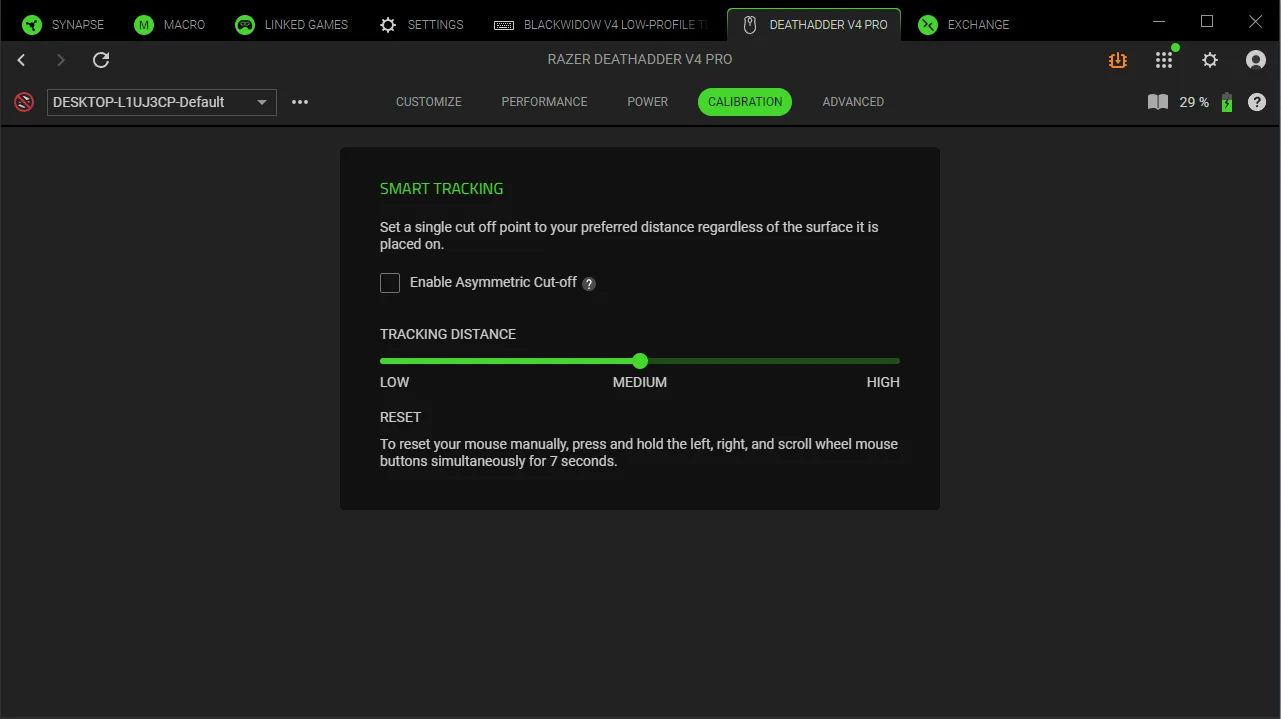Switch to BlackWidow V4 Low-Profile tab
The width and height of the screenshot is (1281, 719).
point(601,24)
